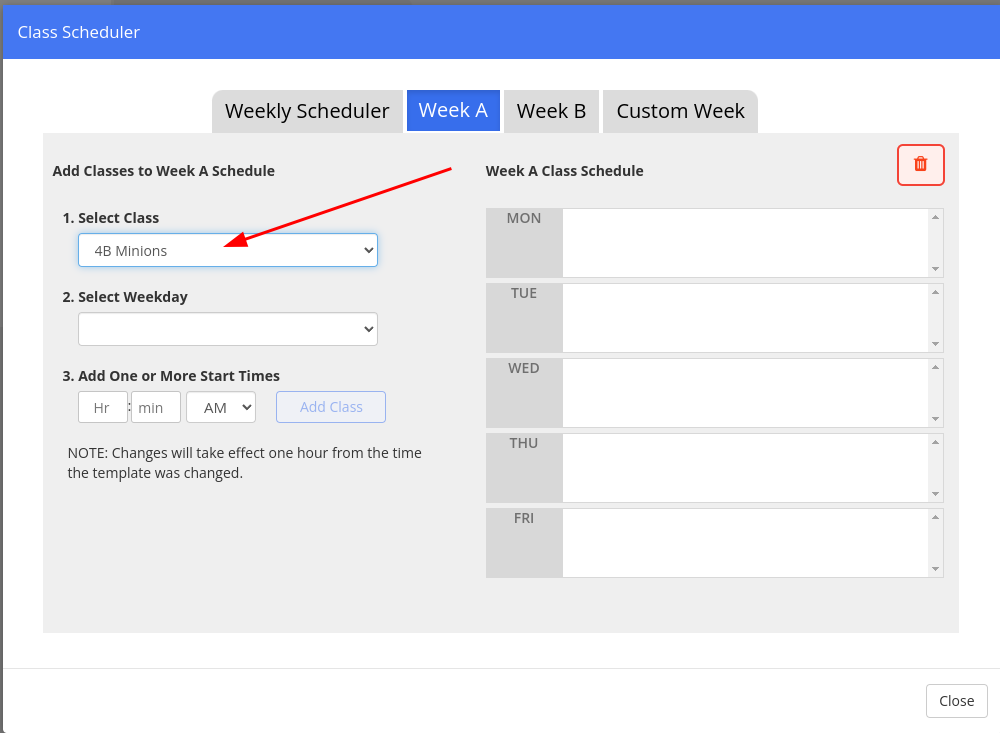Viewport: 1000px width, 733px height.
Task: Click the '2. Select Weekday' label
Action: [x=125, y=297]
